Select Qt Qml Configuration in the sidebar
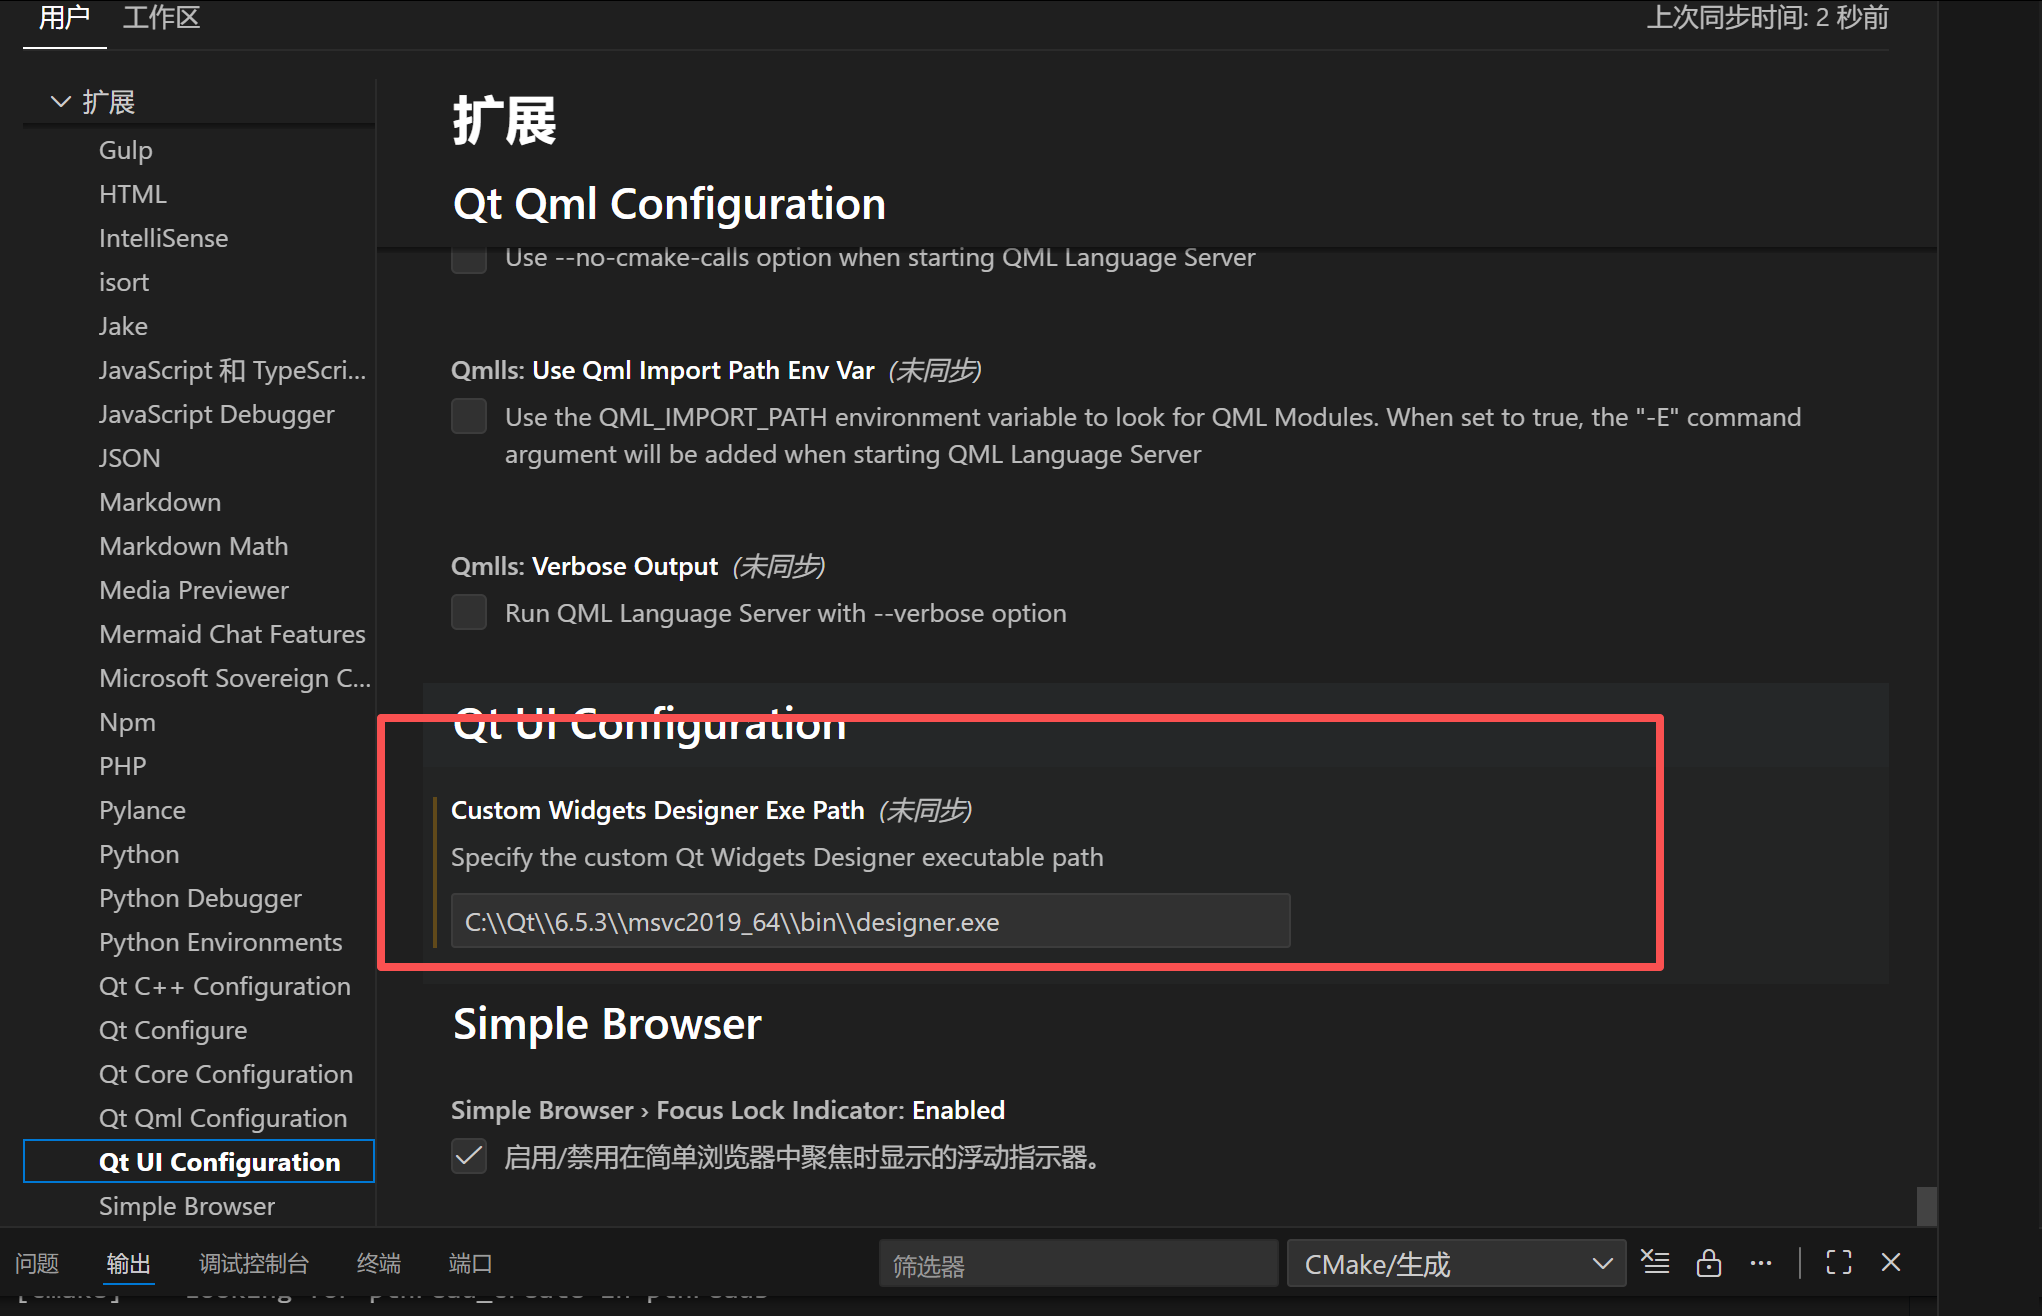This screenshot has height=1316, width=2042. tap(222, 1117)
